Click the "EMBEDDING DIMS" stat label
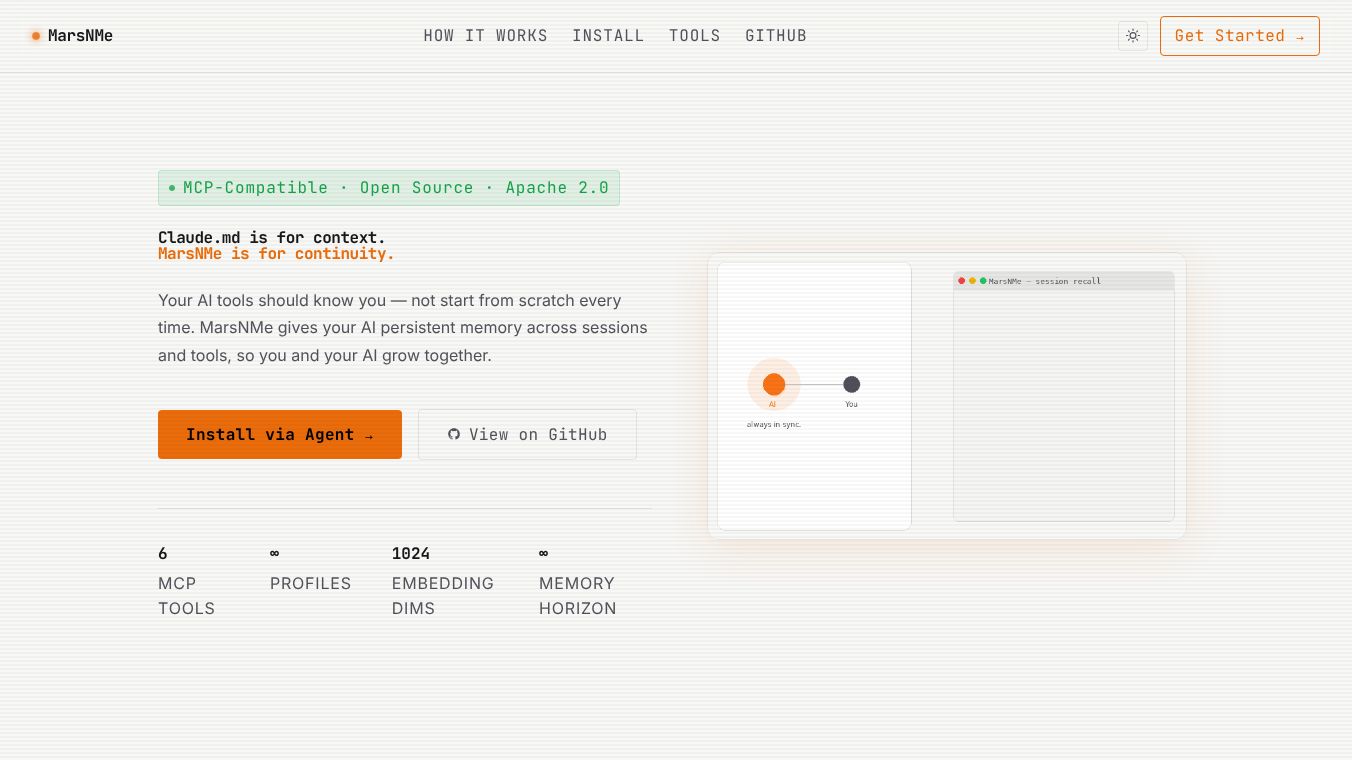1352x760 pixels. pos(443,596)
